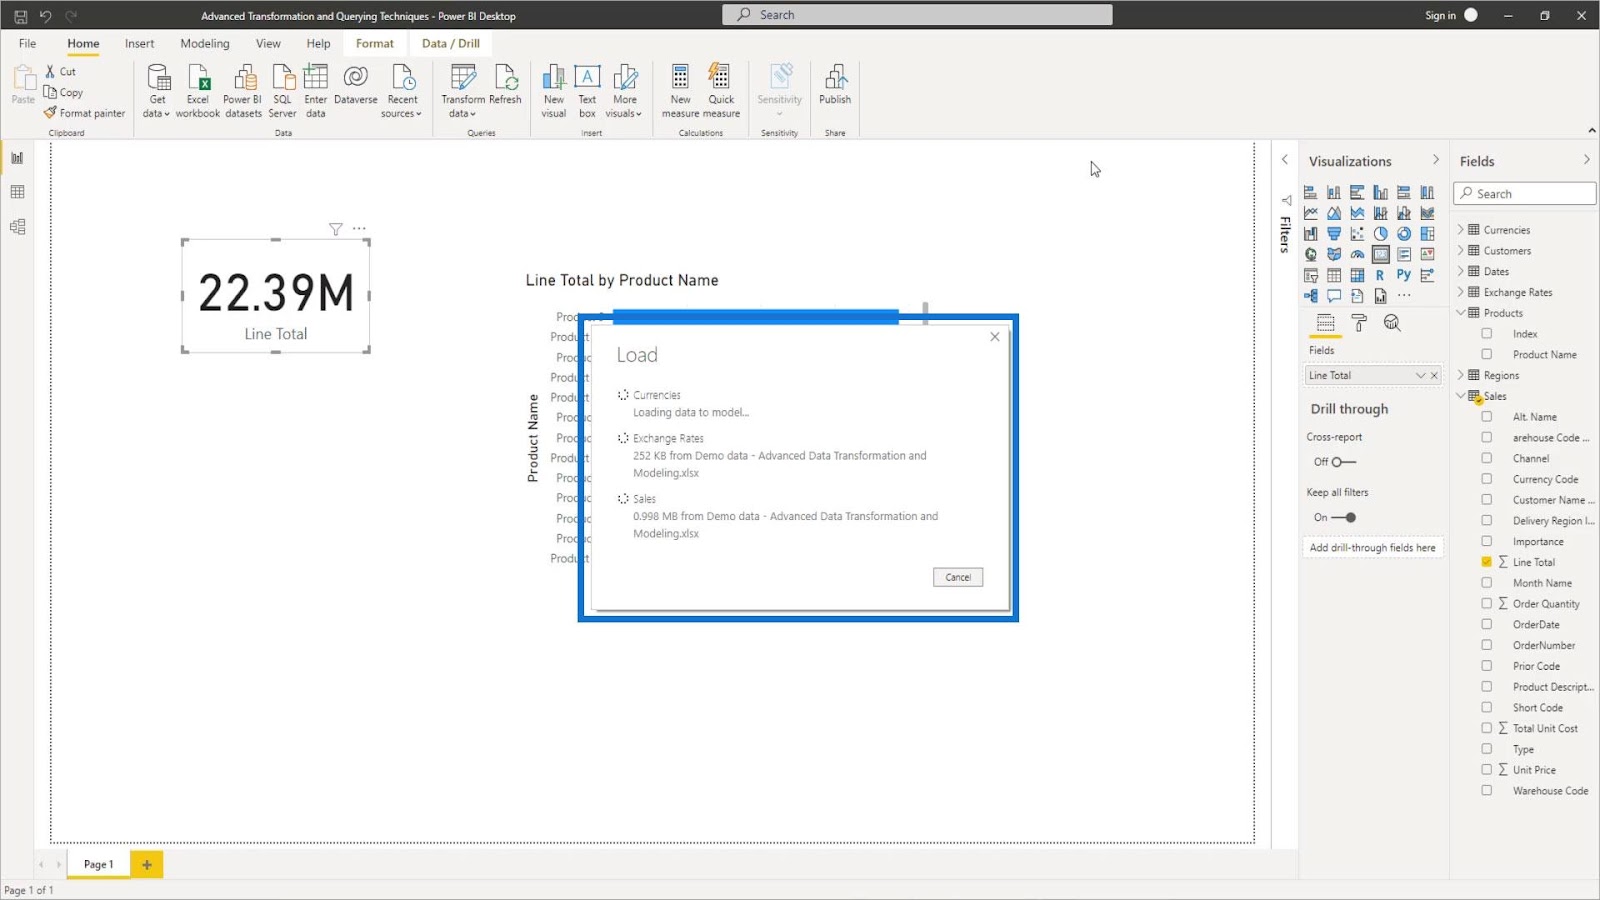
Task: Click the Sign in link
Action: [x=1440, y=15]
